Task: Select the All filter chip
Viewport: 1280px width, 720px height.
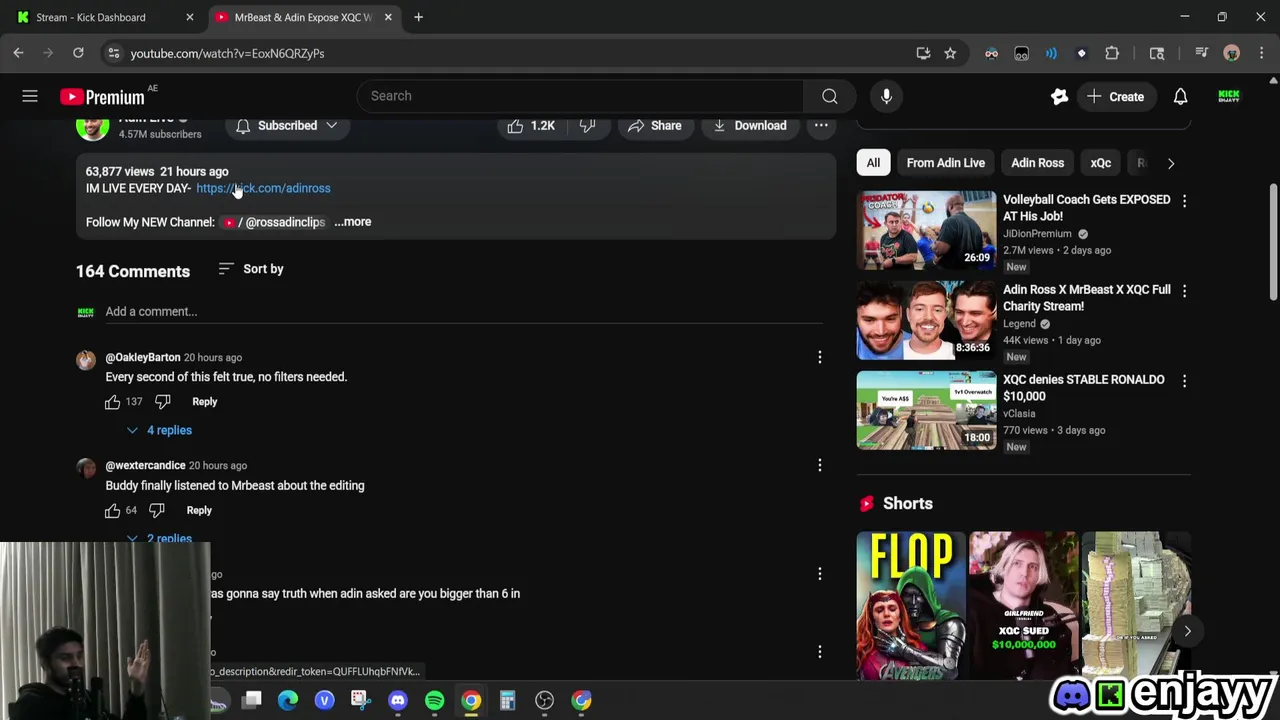Action: click(x=873, y=163)
